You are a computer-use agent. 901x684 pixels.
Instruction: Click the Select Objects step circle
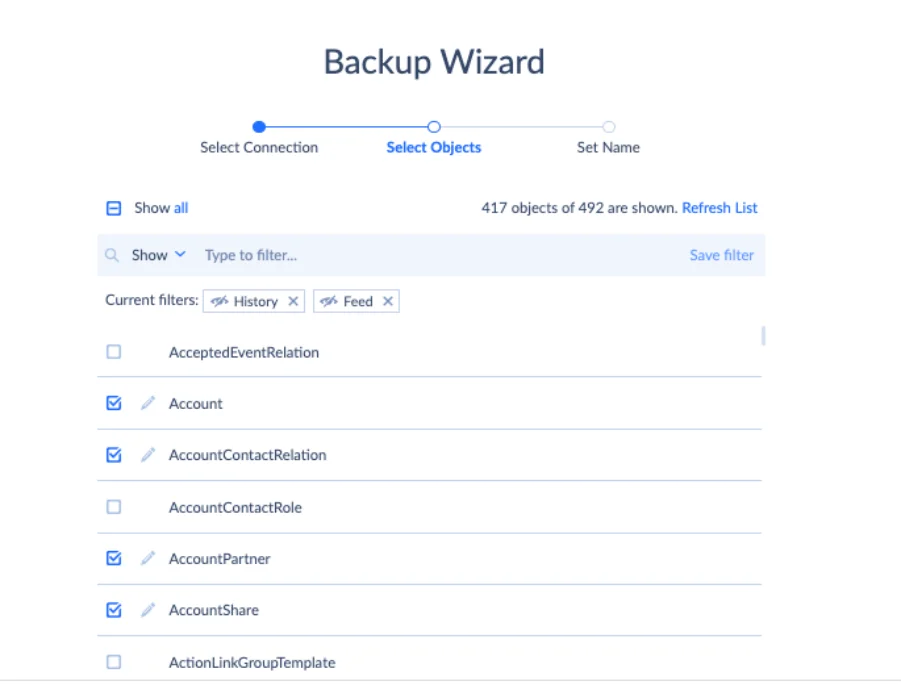434,126
